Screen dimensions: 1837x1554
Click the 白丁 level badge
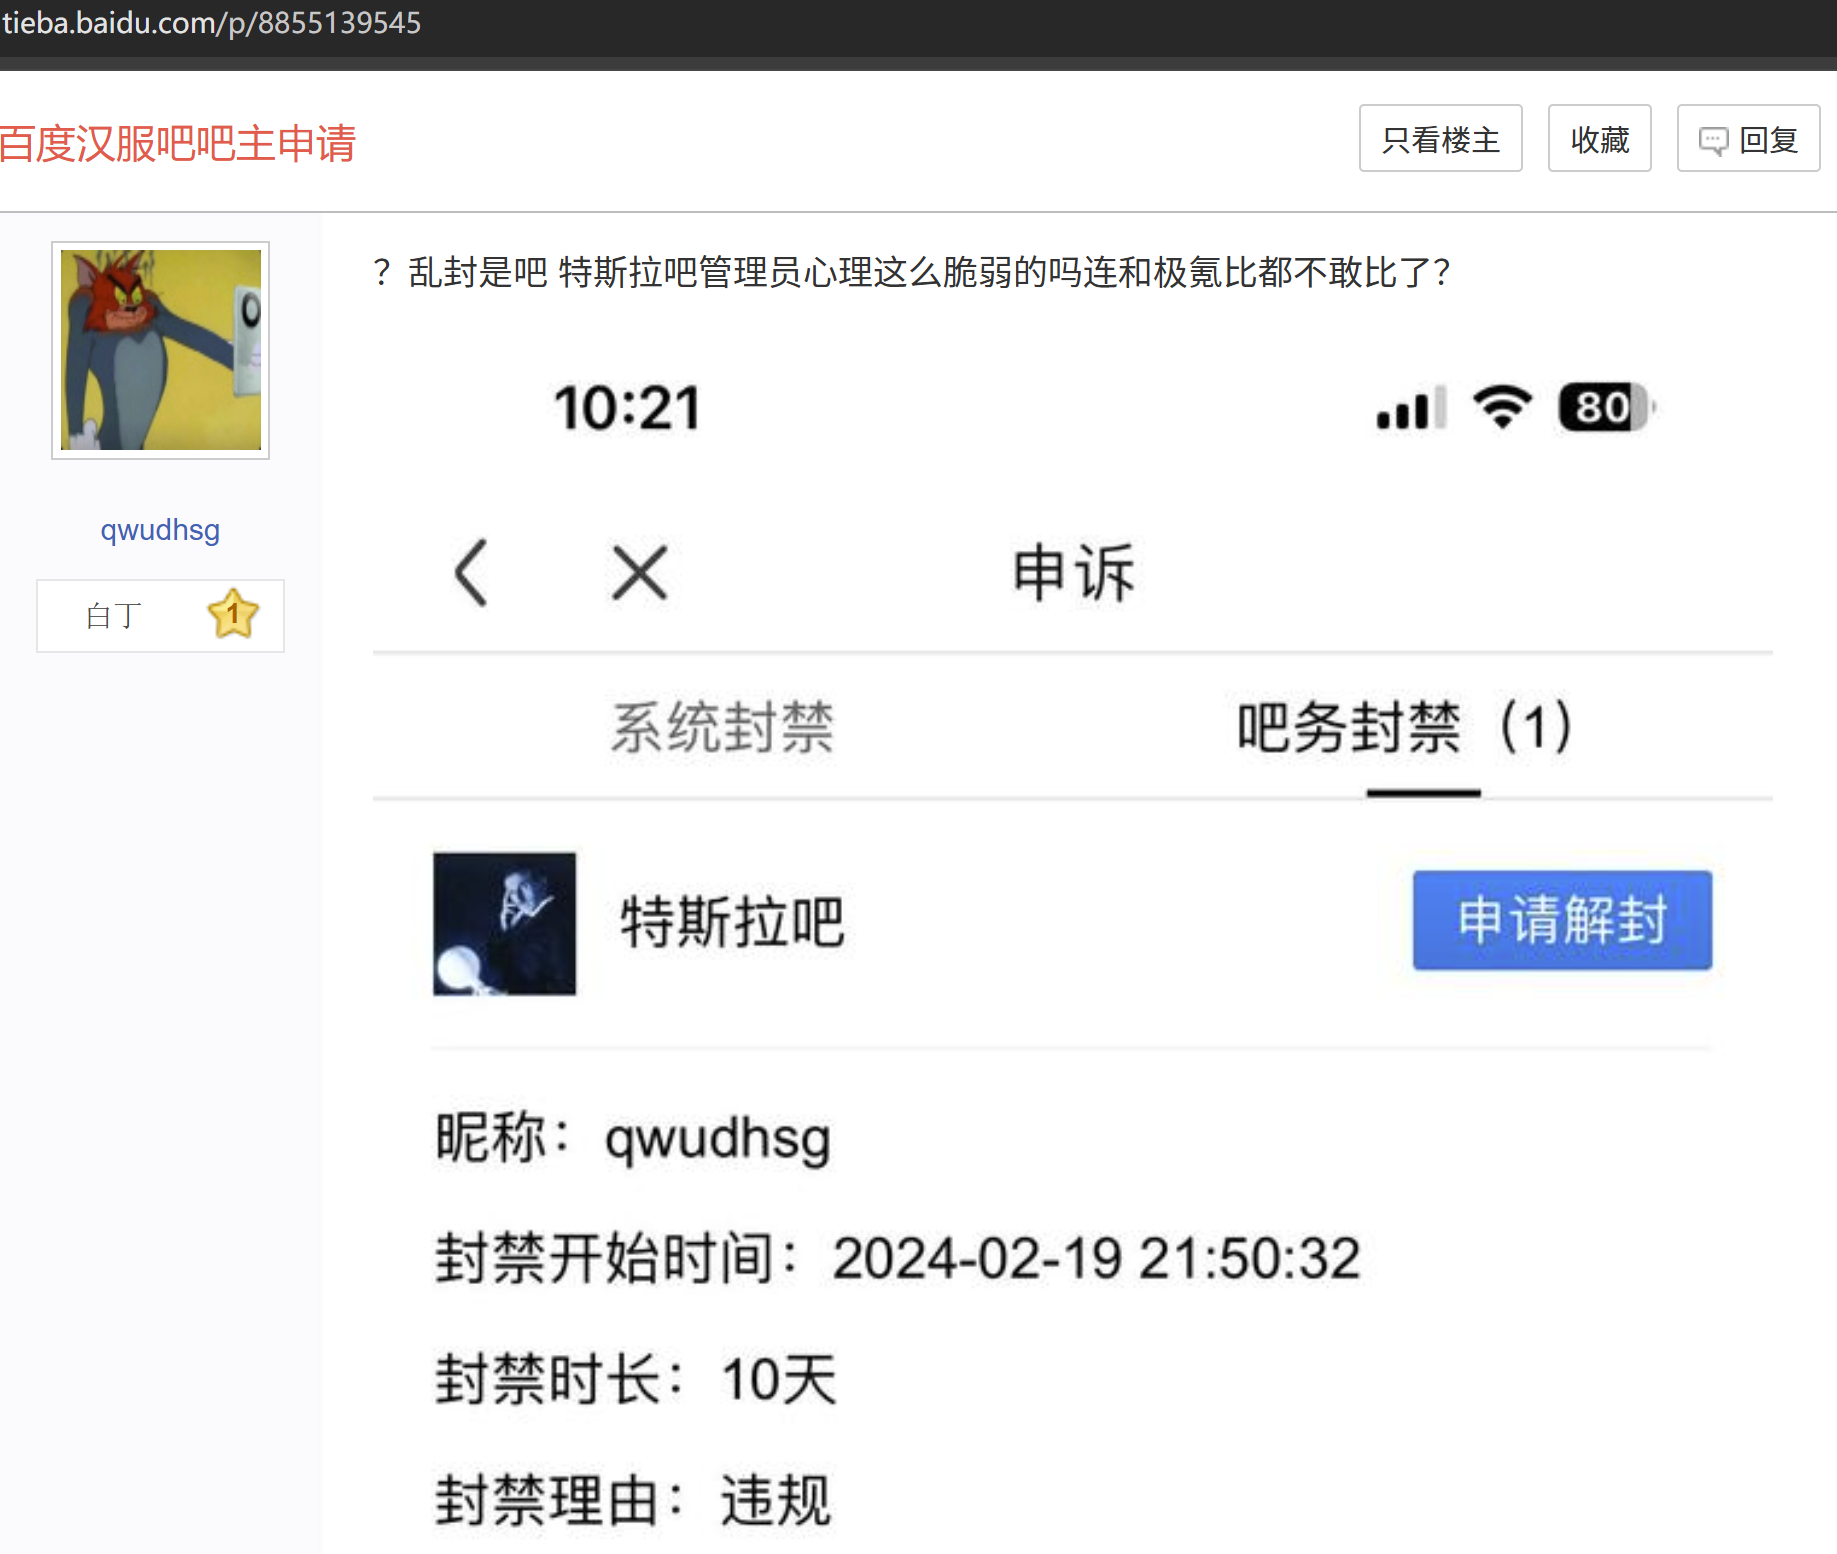click(x=114, y=616)
